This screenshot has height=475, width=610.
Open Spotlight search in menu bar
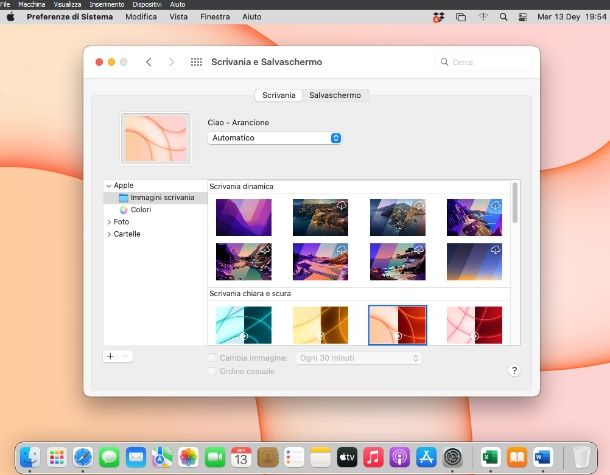(x=503, y=17)
